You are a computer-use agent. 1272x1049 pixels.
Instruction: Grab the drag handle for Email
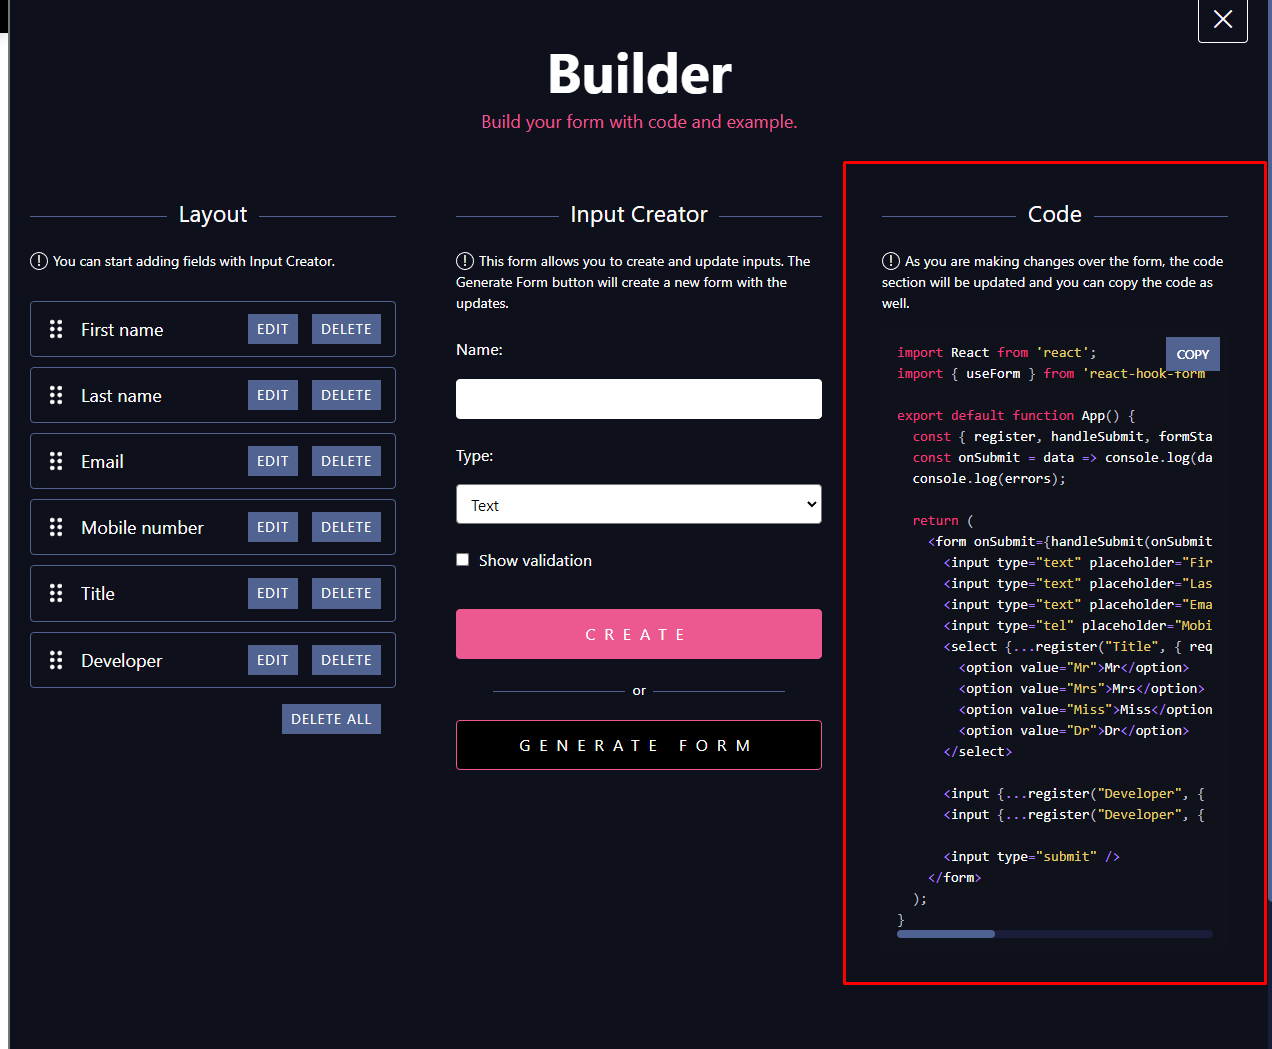[56, 461]
